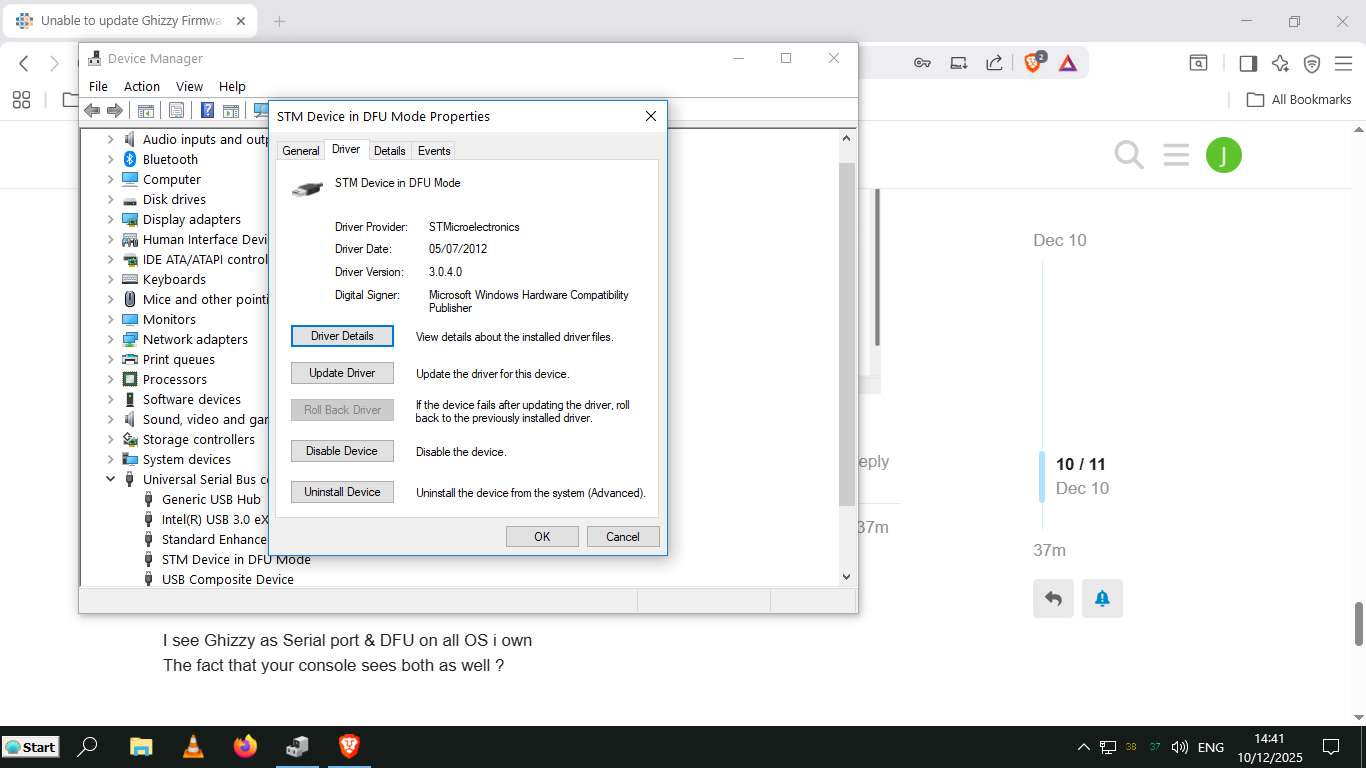Select USB Composite Device in the tree

227,579
